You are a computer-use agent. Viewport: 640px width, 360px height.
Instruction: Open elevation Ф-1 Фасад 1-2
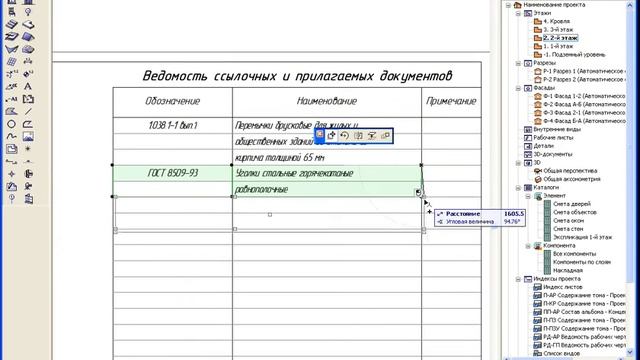[x=584, y=96]
